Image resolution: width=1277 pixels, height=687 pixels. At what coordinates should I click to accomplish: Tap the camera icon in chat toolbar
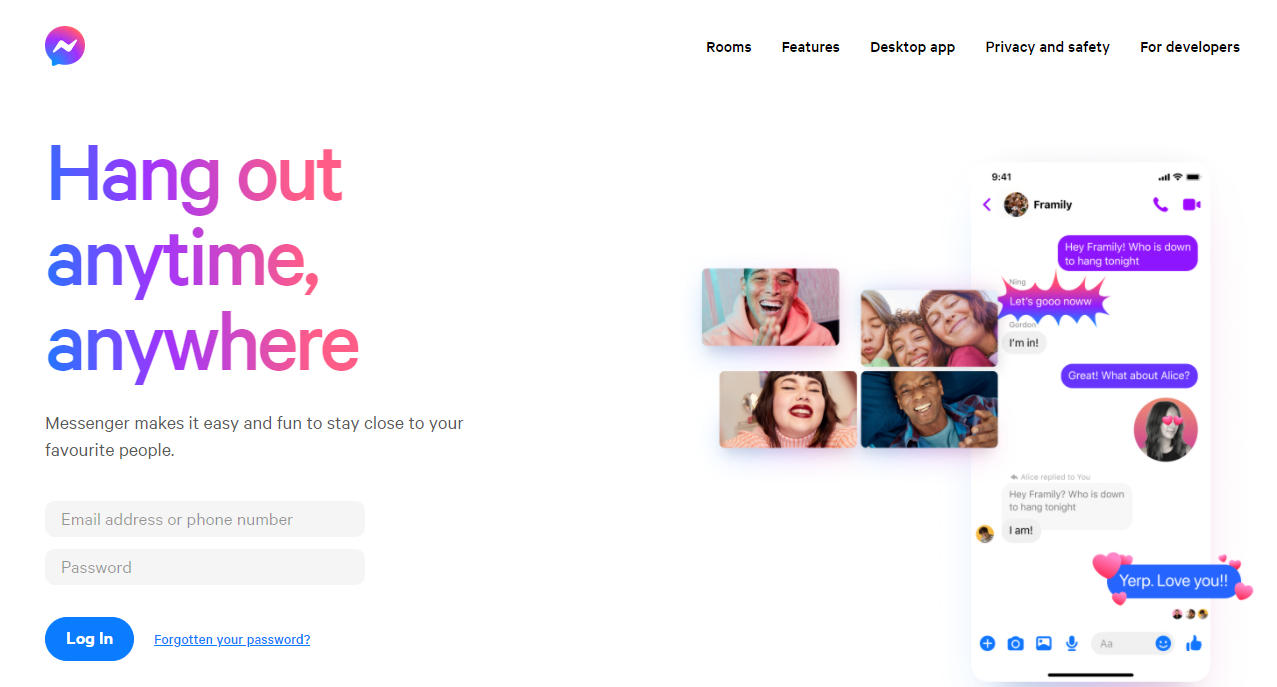[x=1015, y=643]
